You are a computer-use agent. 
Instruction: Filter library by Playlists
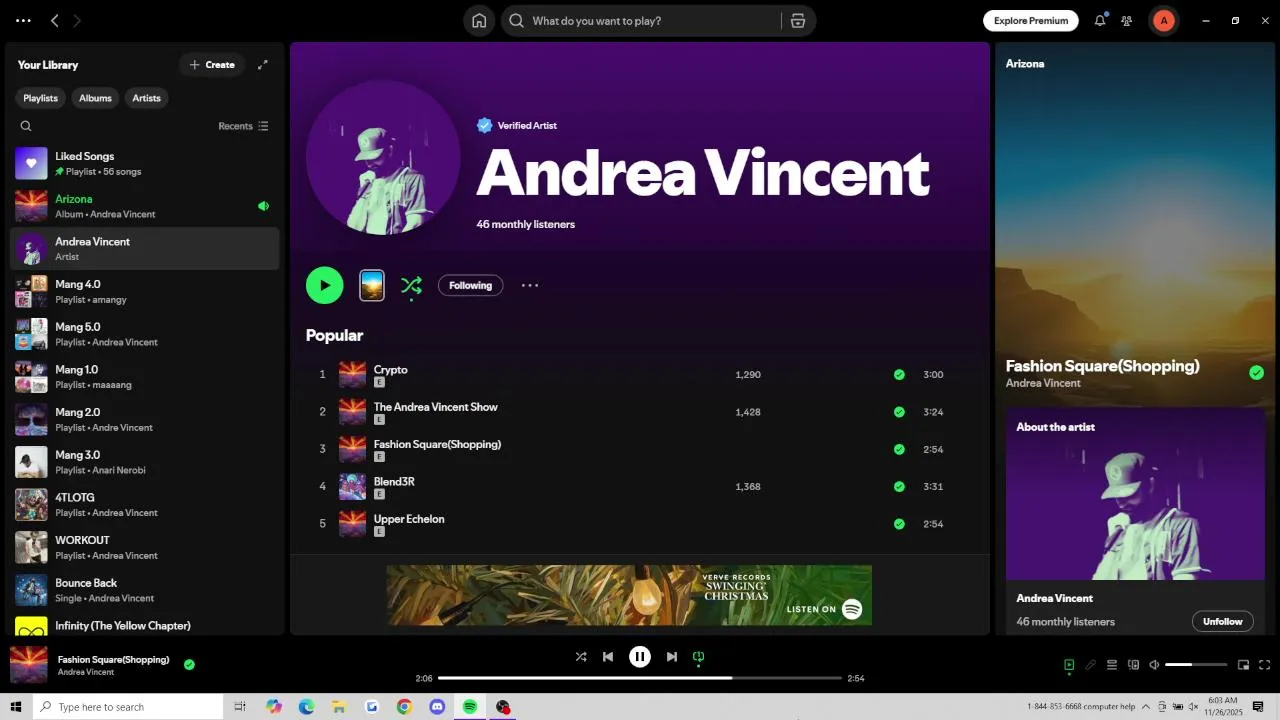41,98
